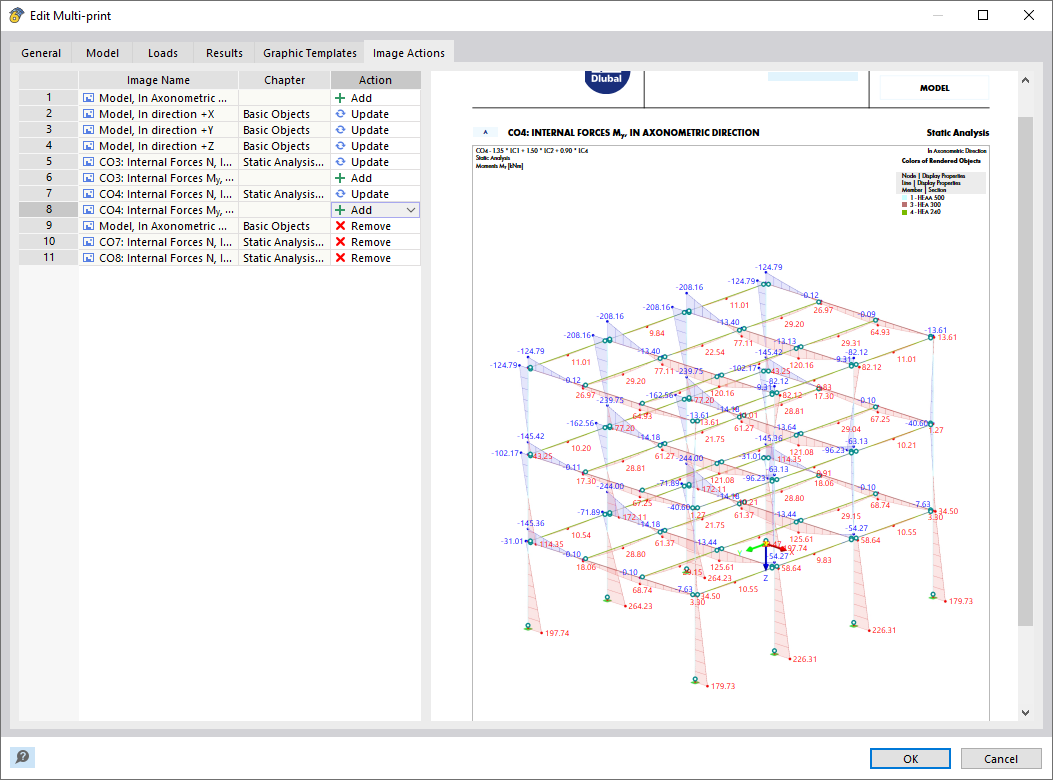Click red X Remove icon in row 9
Image resolution: width=1053 pixels, height=780 pixels.
[340, 226]
